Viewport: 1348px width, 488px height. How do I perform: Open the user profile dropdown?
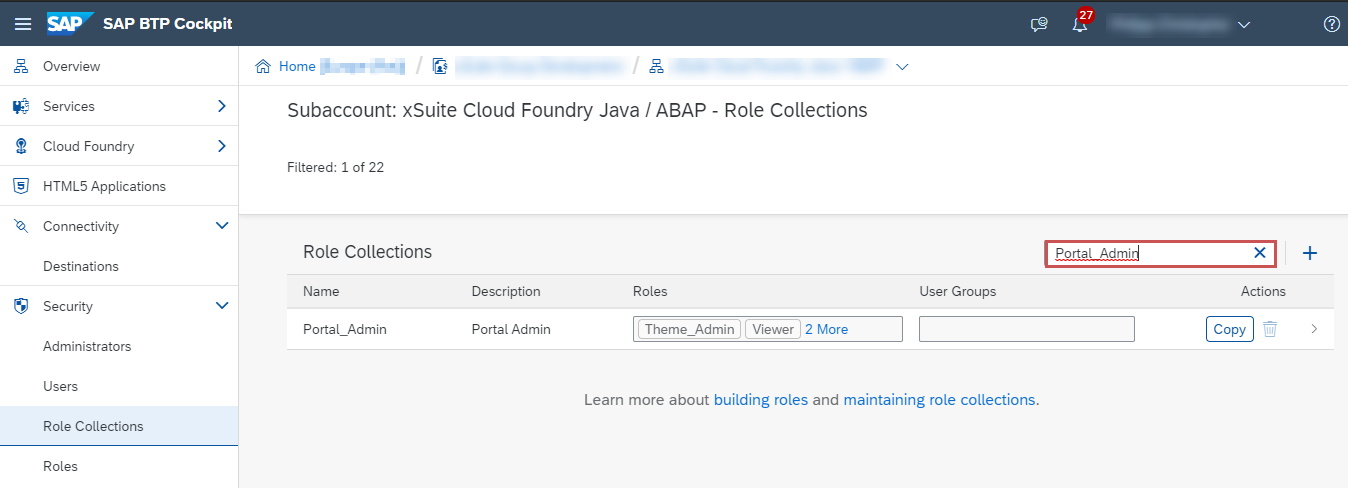click(1244, 24)
